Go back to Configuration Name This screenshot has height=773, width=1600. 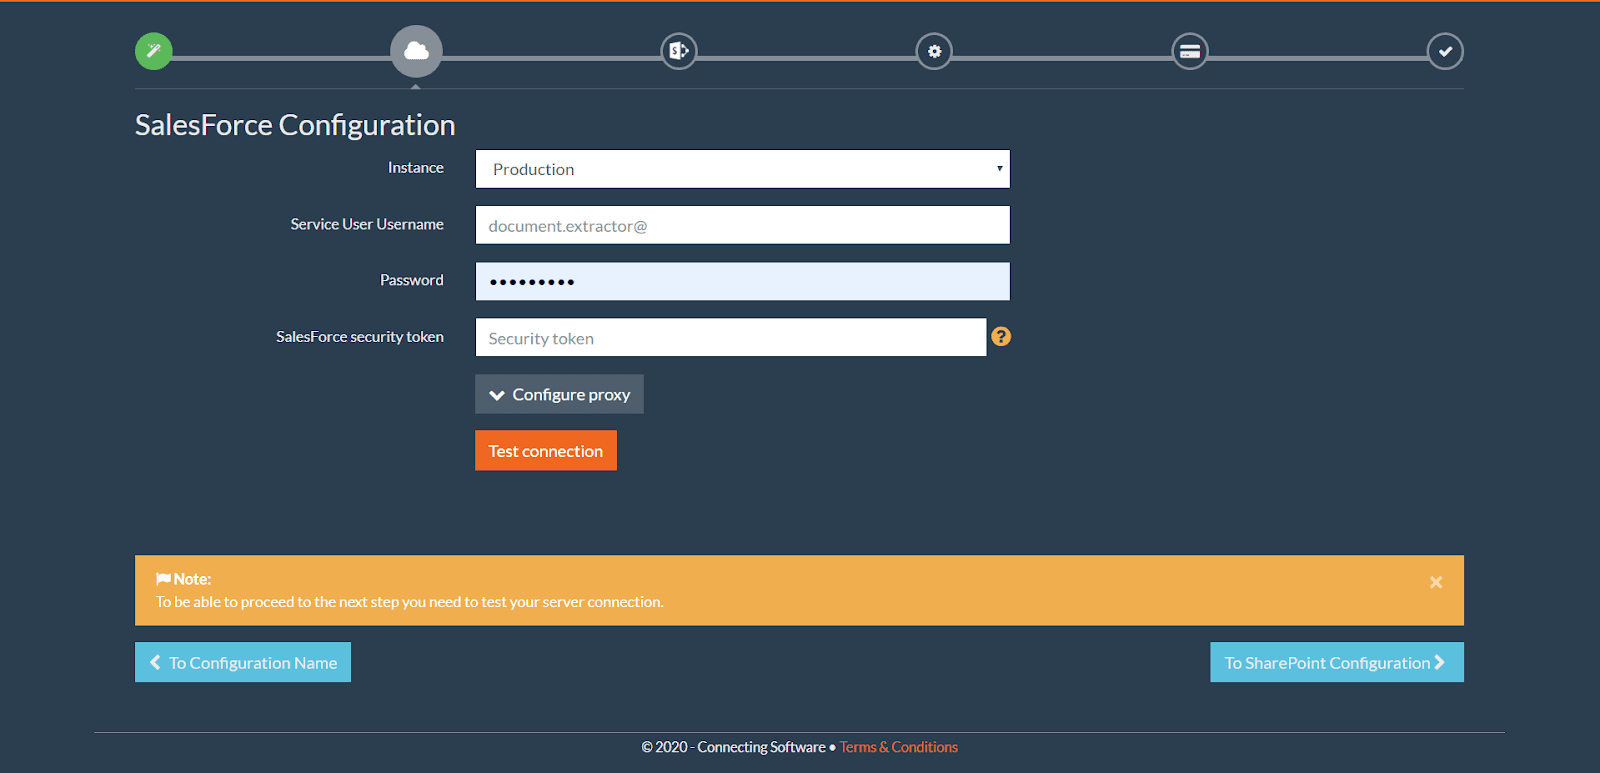click(x=243, y=662)
